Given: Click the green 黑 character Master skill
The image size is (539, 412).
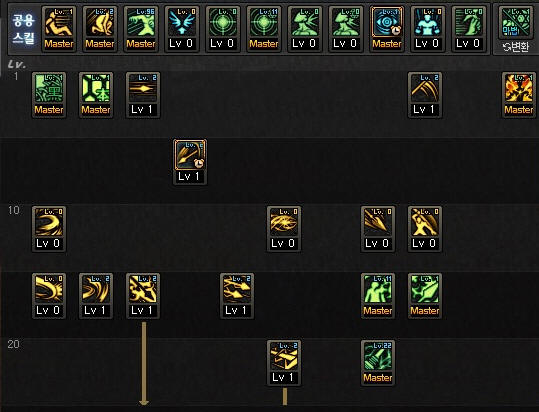Looking at the screenshot, I should pos(49,95).
